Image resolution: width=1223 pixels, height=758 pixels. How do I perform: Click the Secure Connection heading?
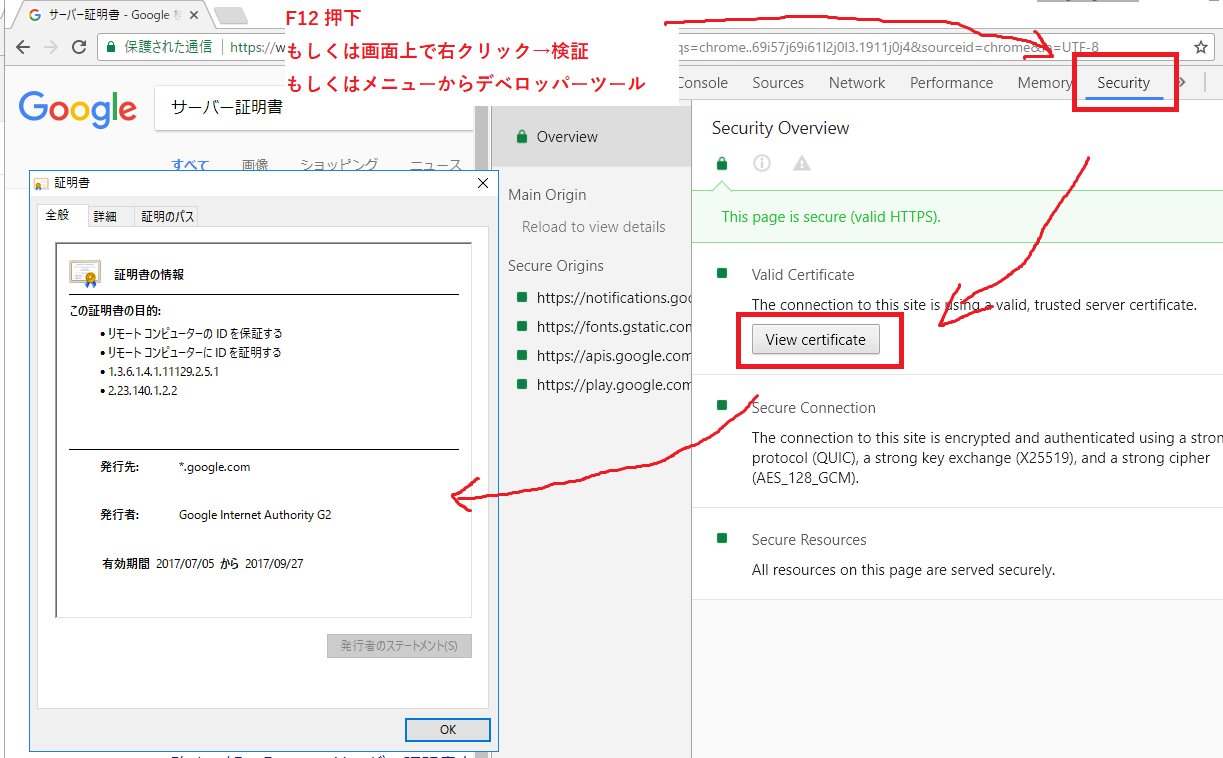click(x=814, y=408)
